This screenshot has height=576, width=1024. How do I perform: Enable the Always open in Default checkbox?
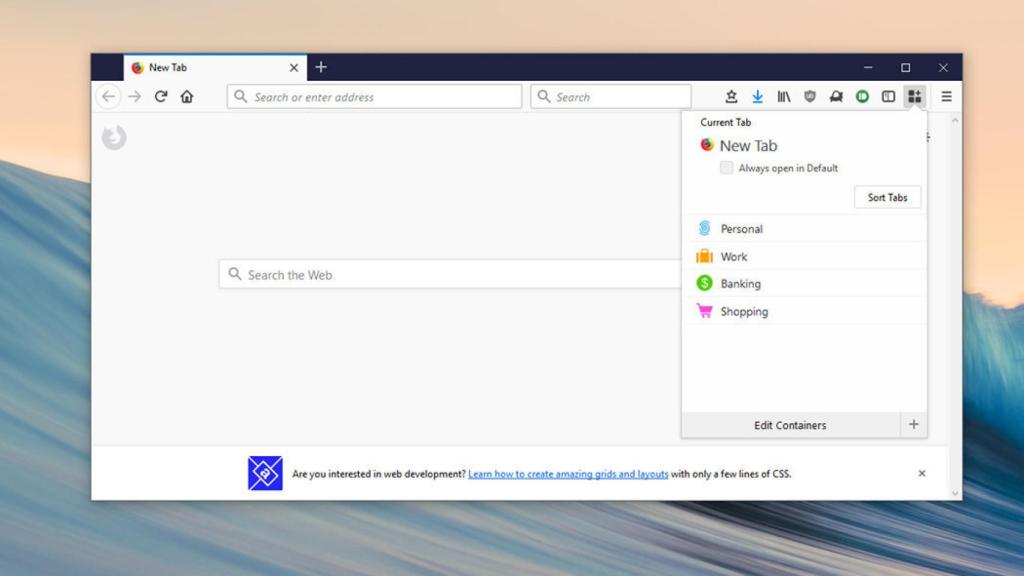[726, 168]
